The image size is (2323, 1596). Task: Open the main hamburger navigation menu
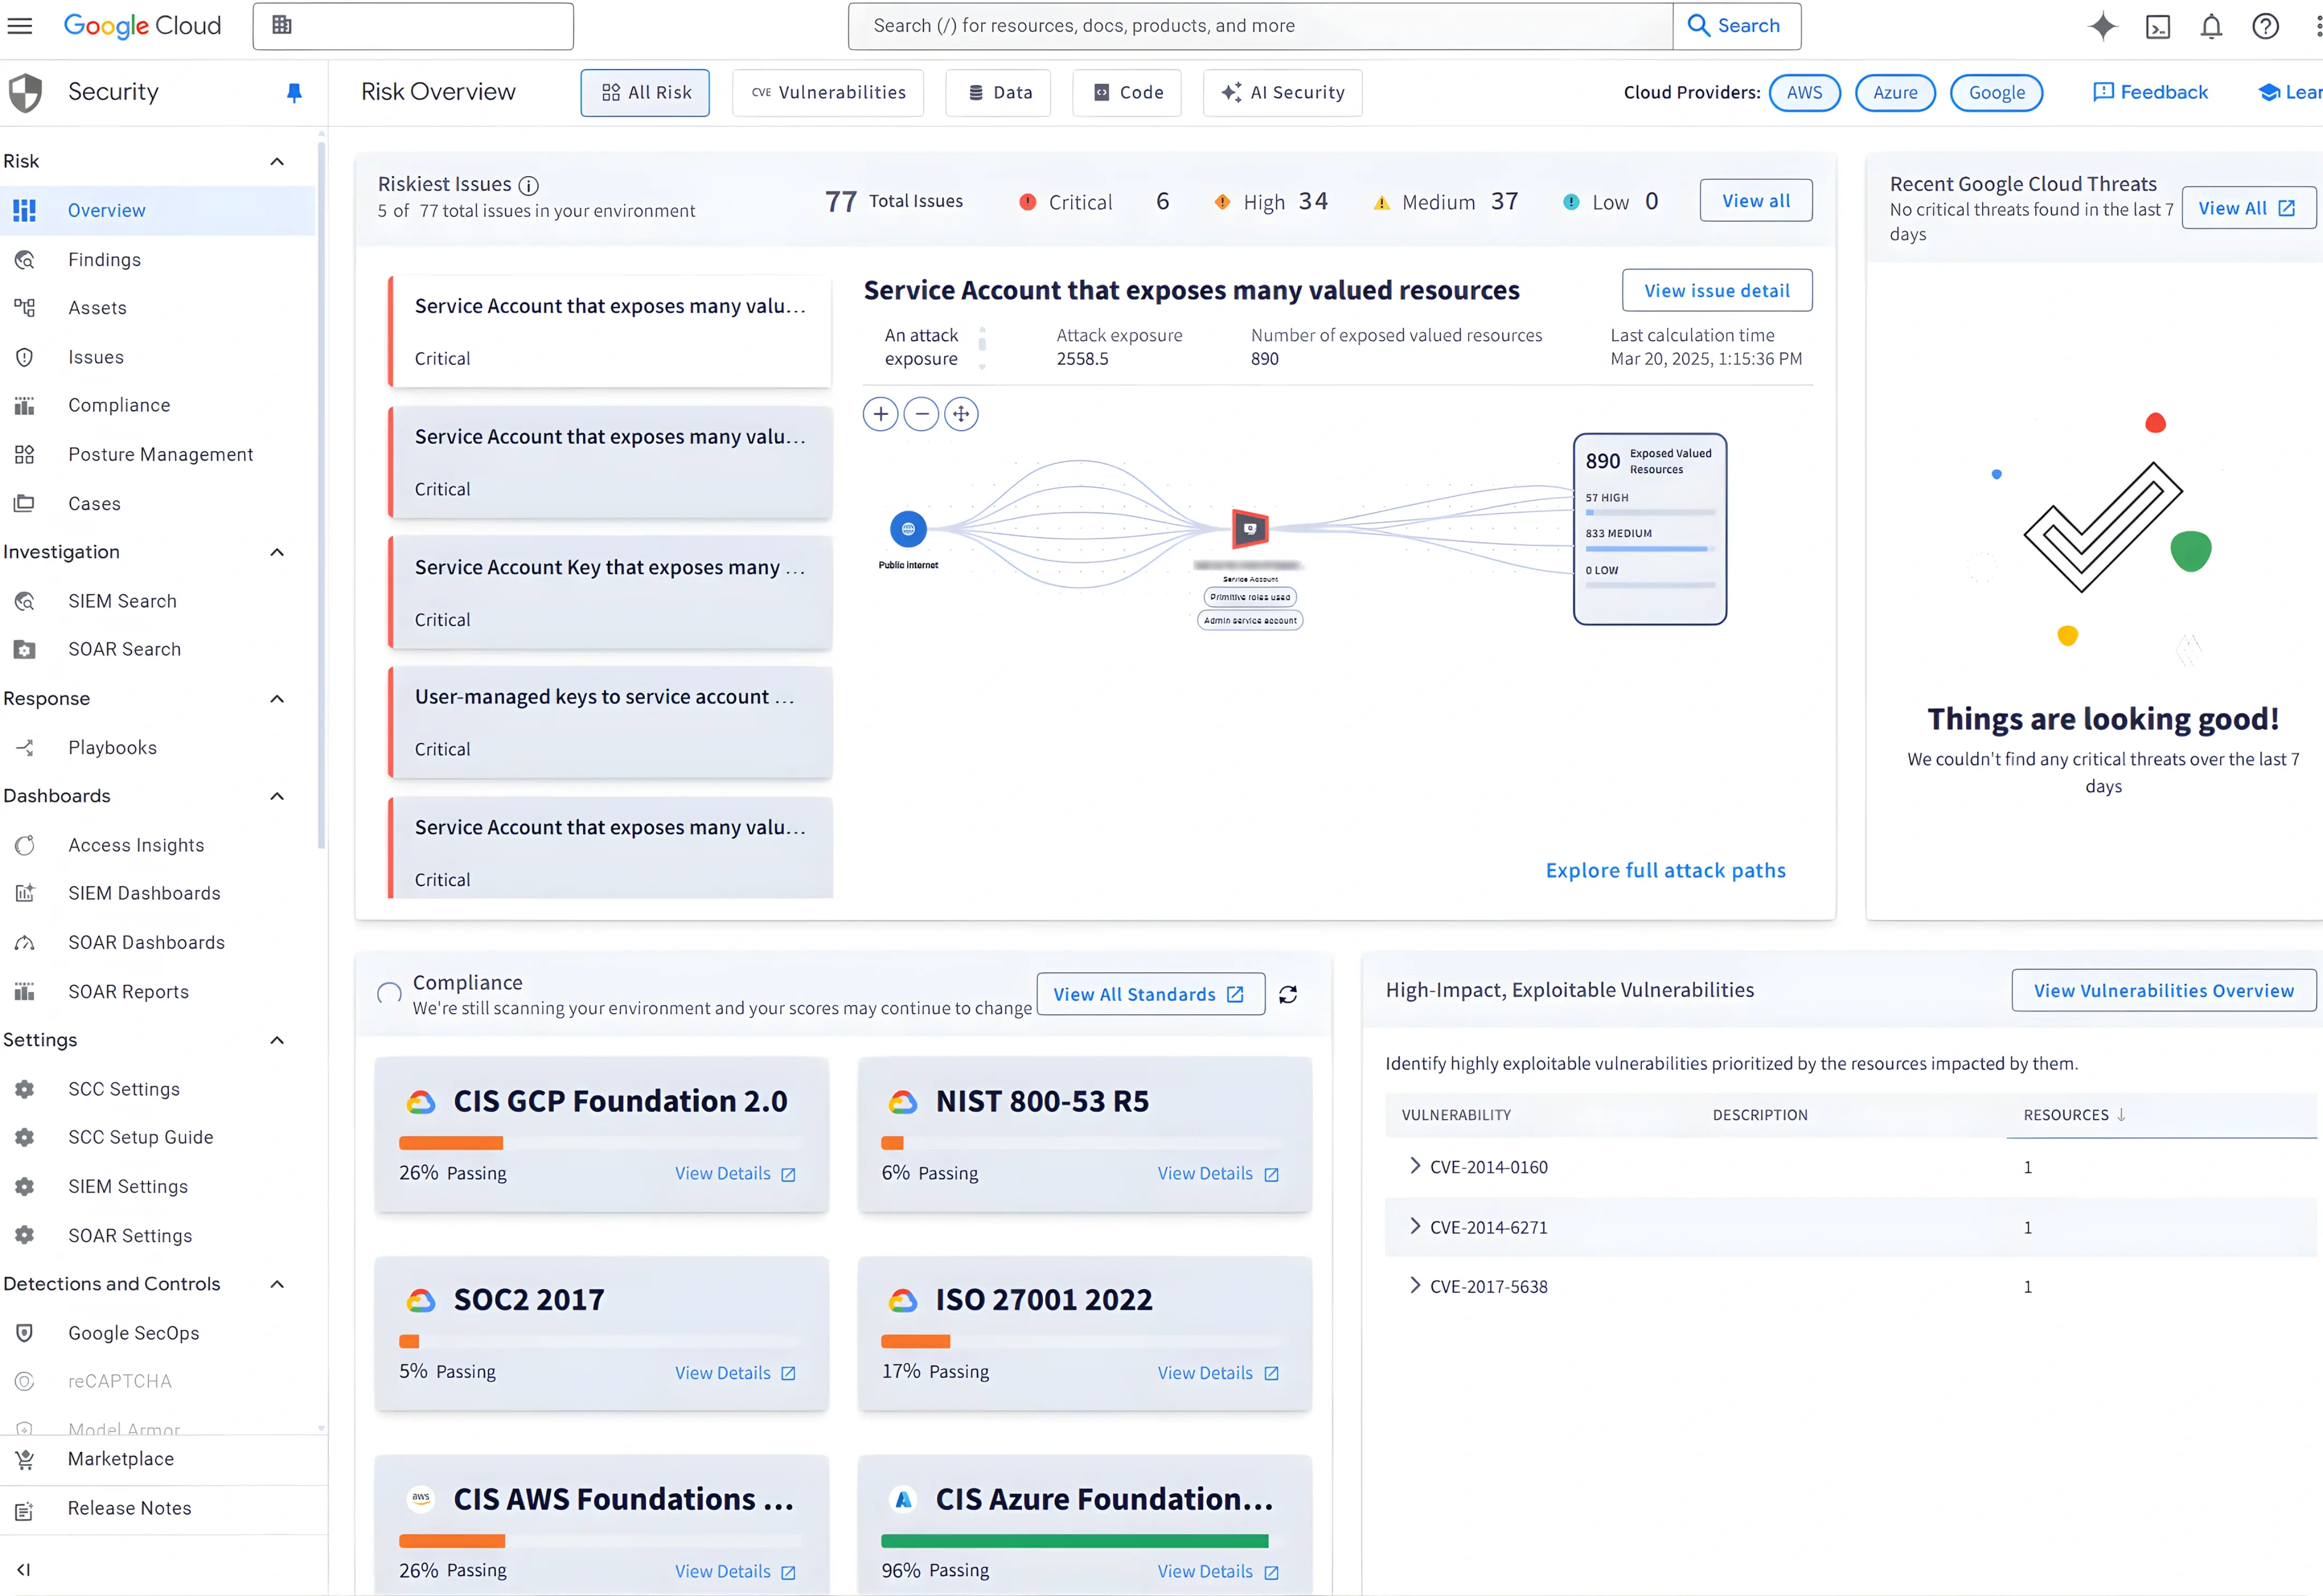click(x=20, y=26)
